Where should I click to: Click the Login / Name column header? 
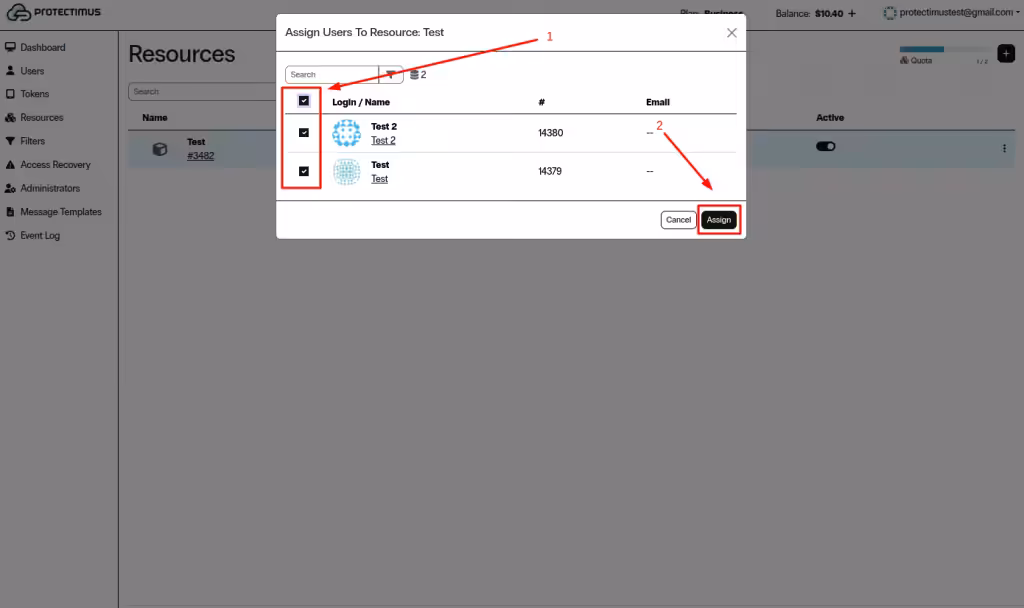click(x=360, y=102)
